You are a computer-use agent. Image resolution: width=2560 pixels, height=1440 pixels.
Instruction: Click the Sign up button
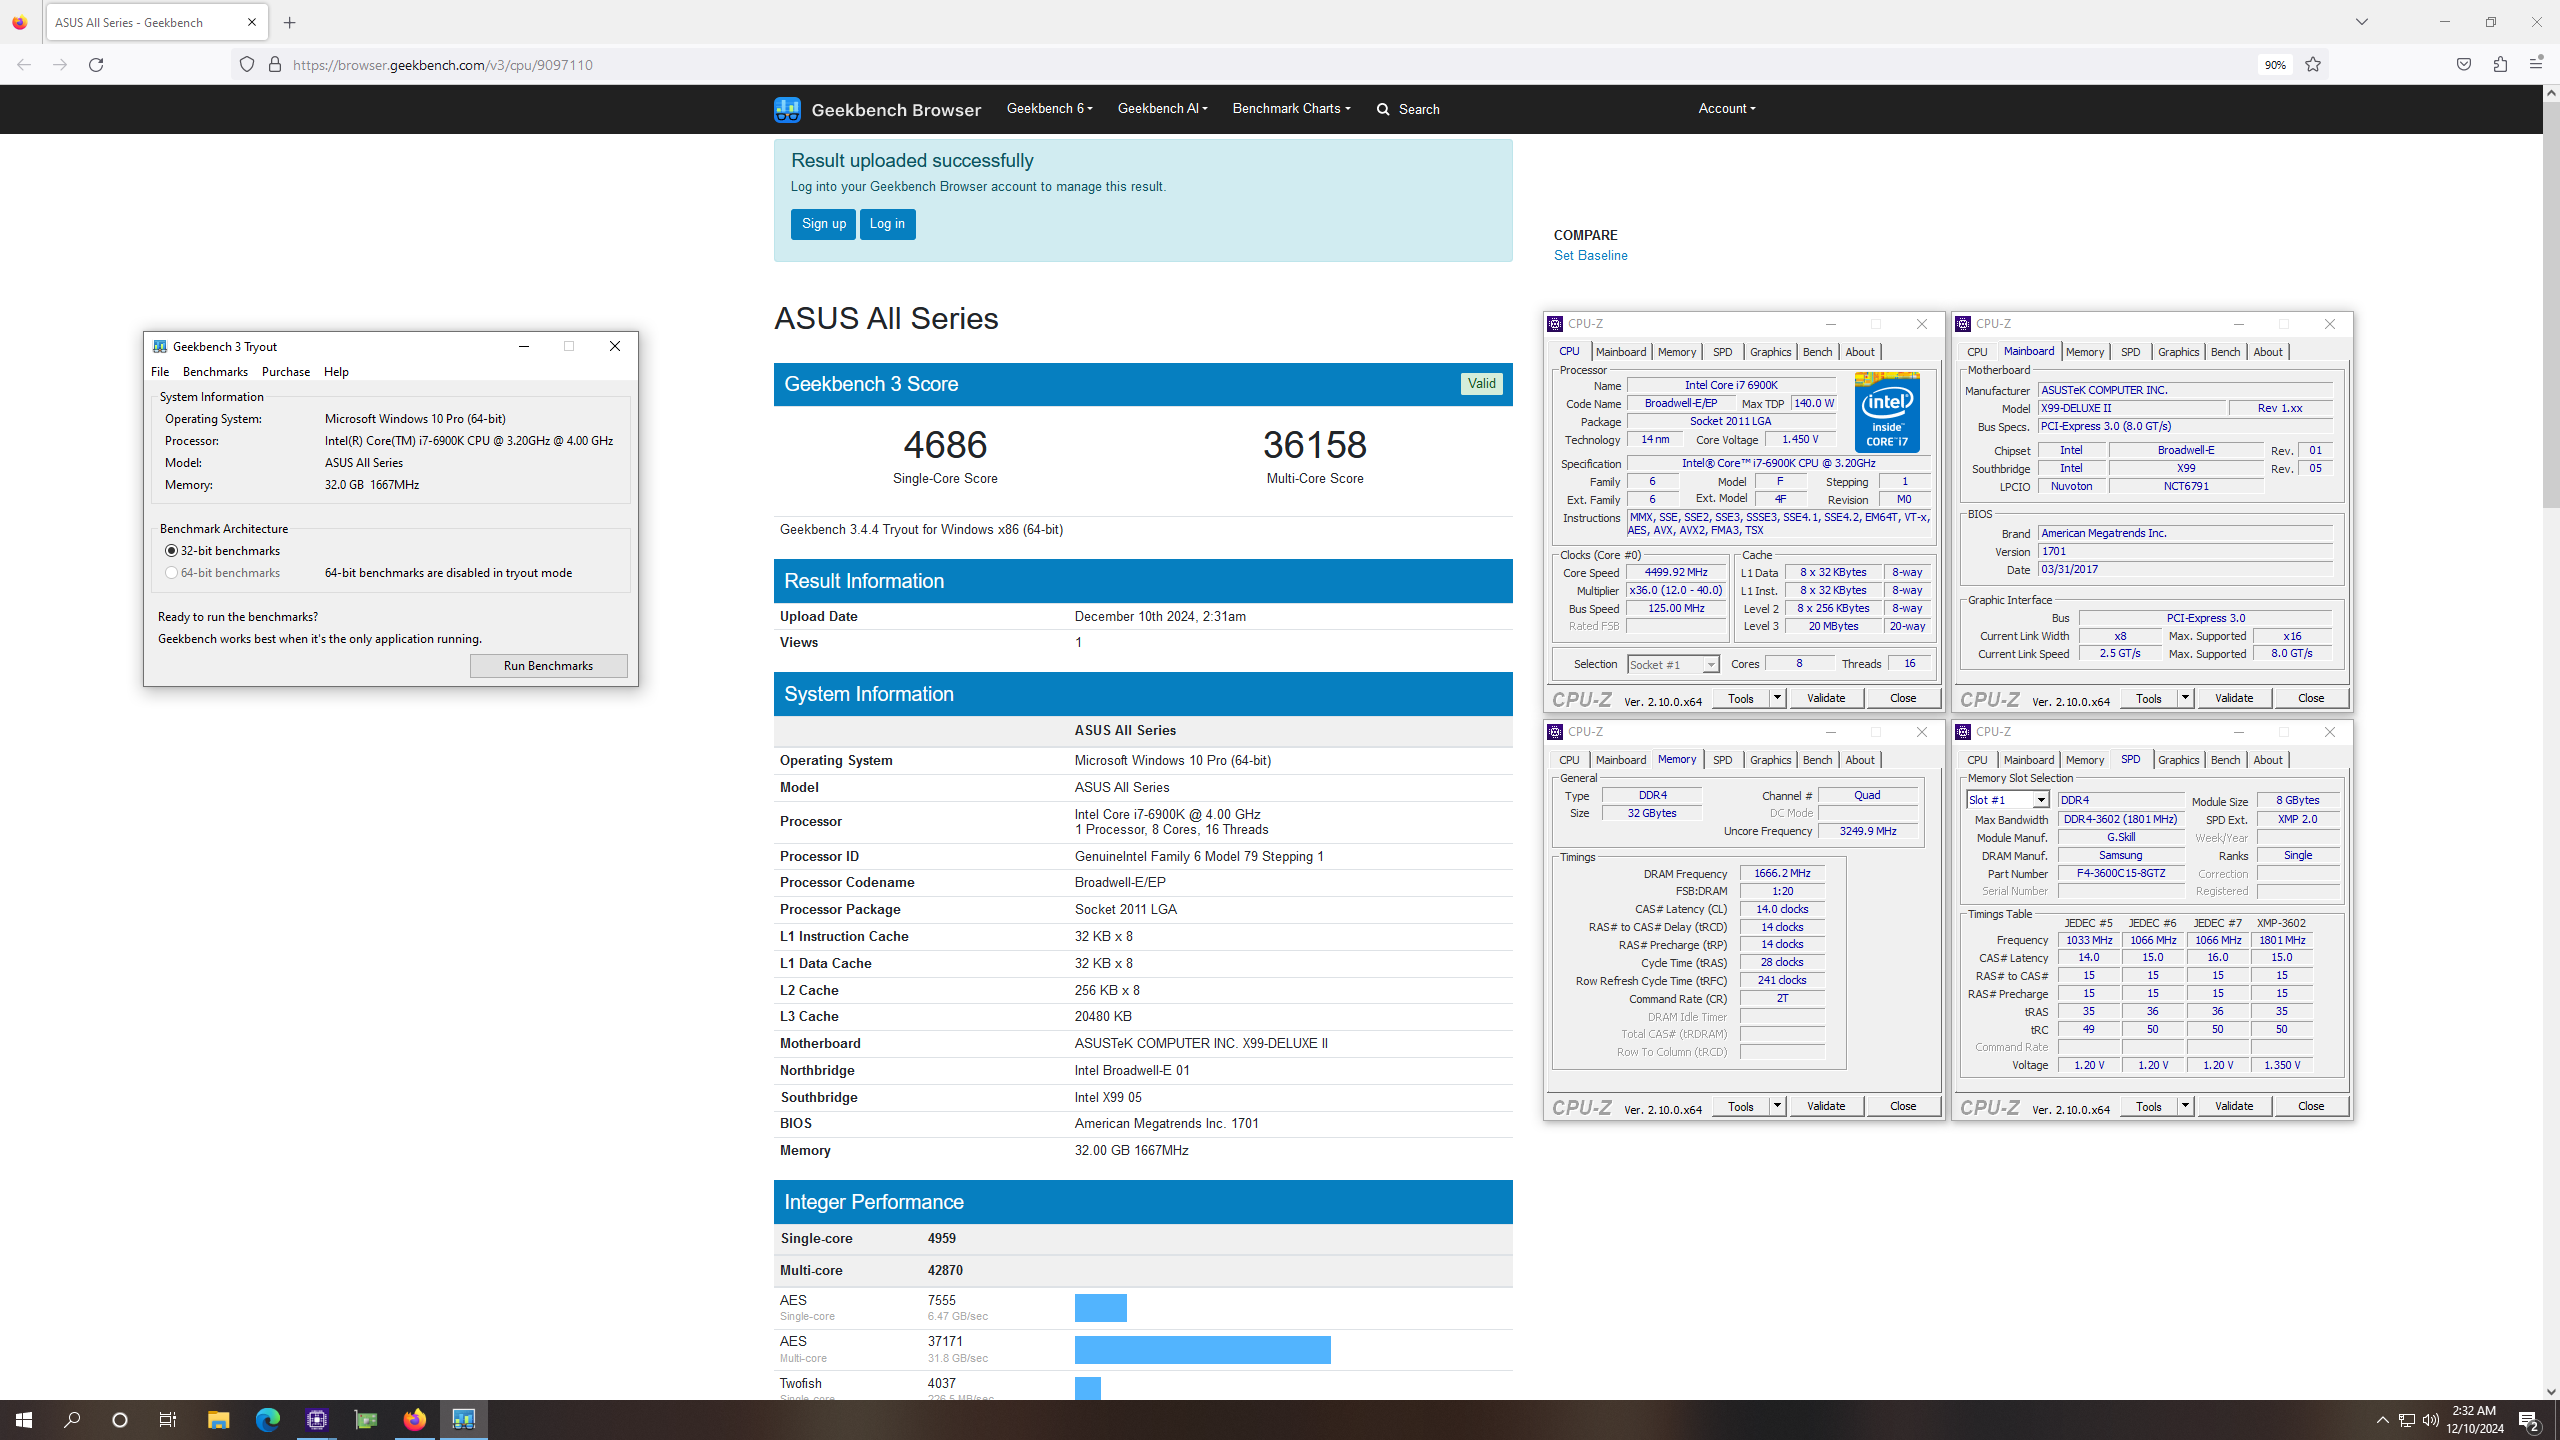coord(823,224)
